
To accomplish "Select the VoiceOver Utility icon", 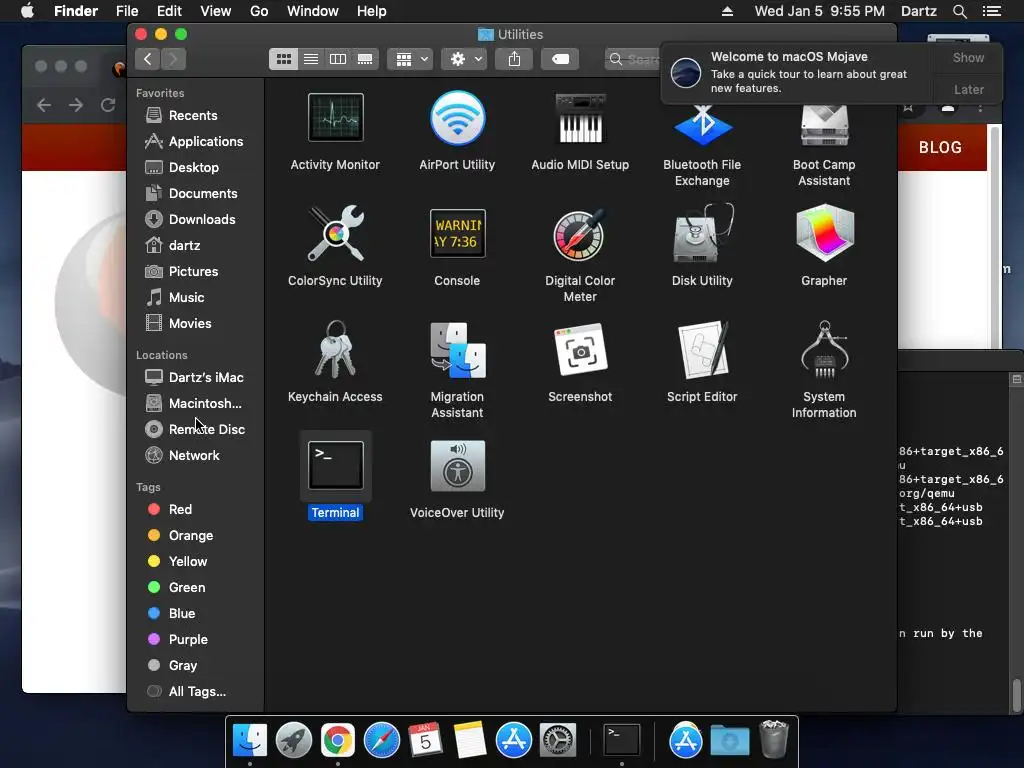I will click(457, 465).
